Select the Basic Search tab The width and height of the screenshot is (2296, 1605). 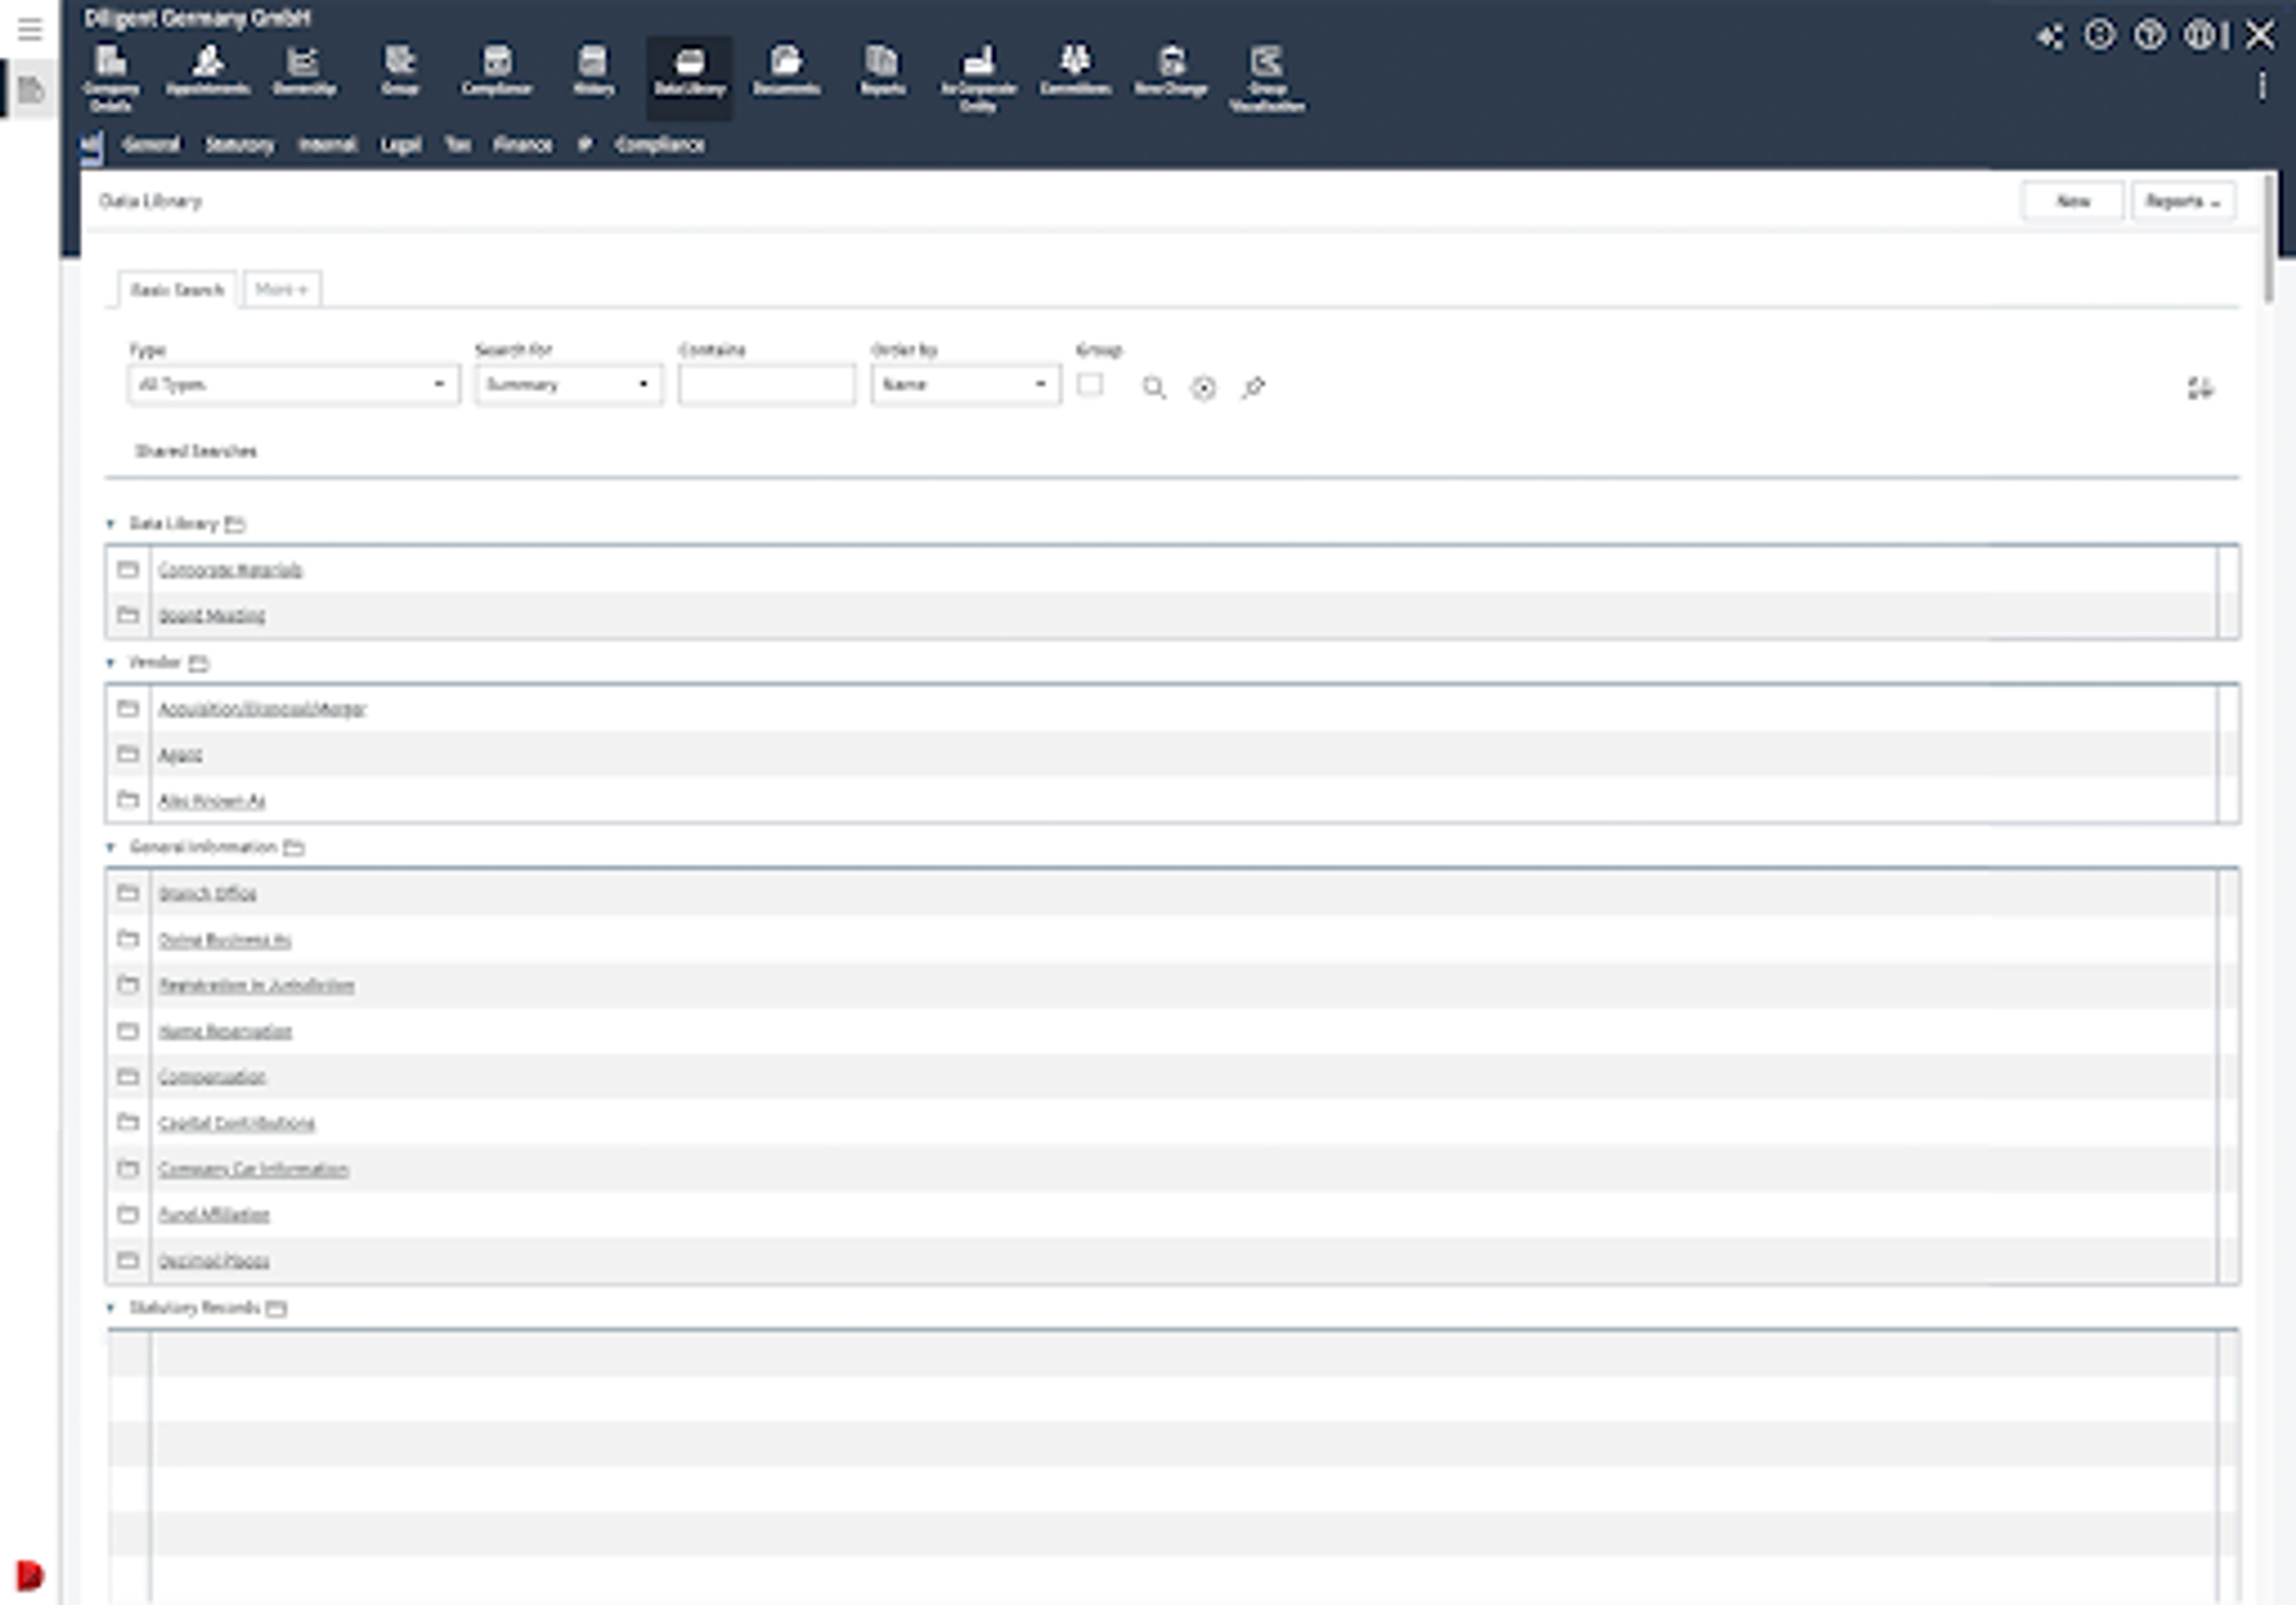click(177, 290)
